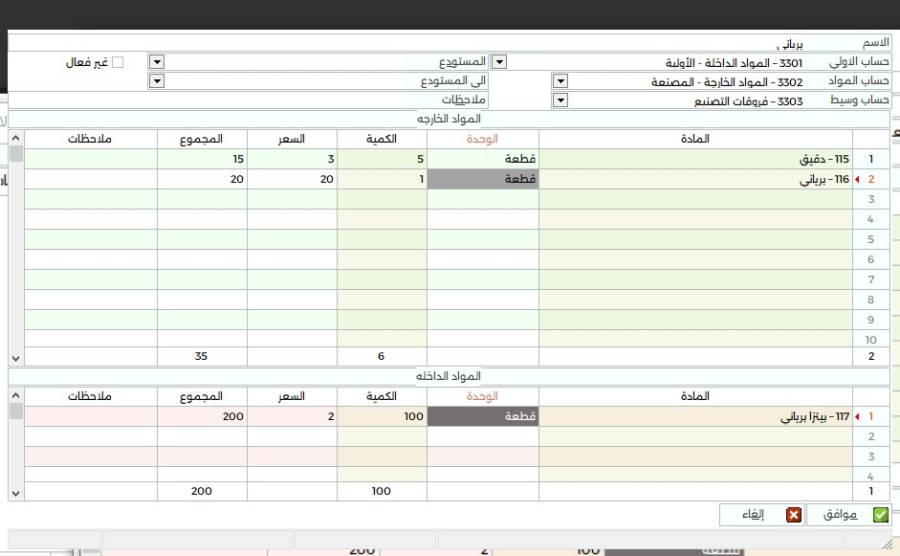Click the green check icon on موافق
The height and width of the screenshot is (556, 900).
coord(880,515)
